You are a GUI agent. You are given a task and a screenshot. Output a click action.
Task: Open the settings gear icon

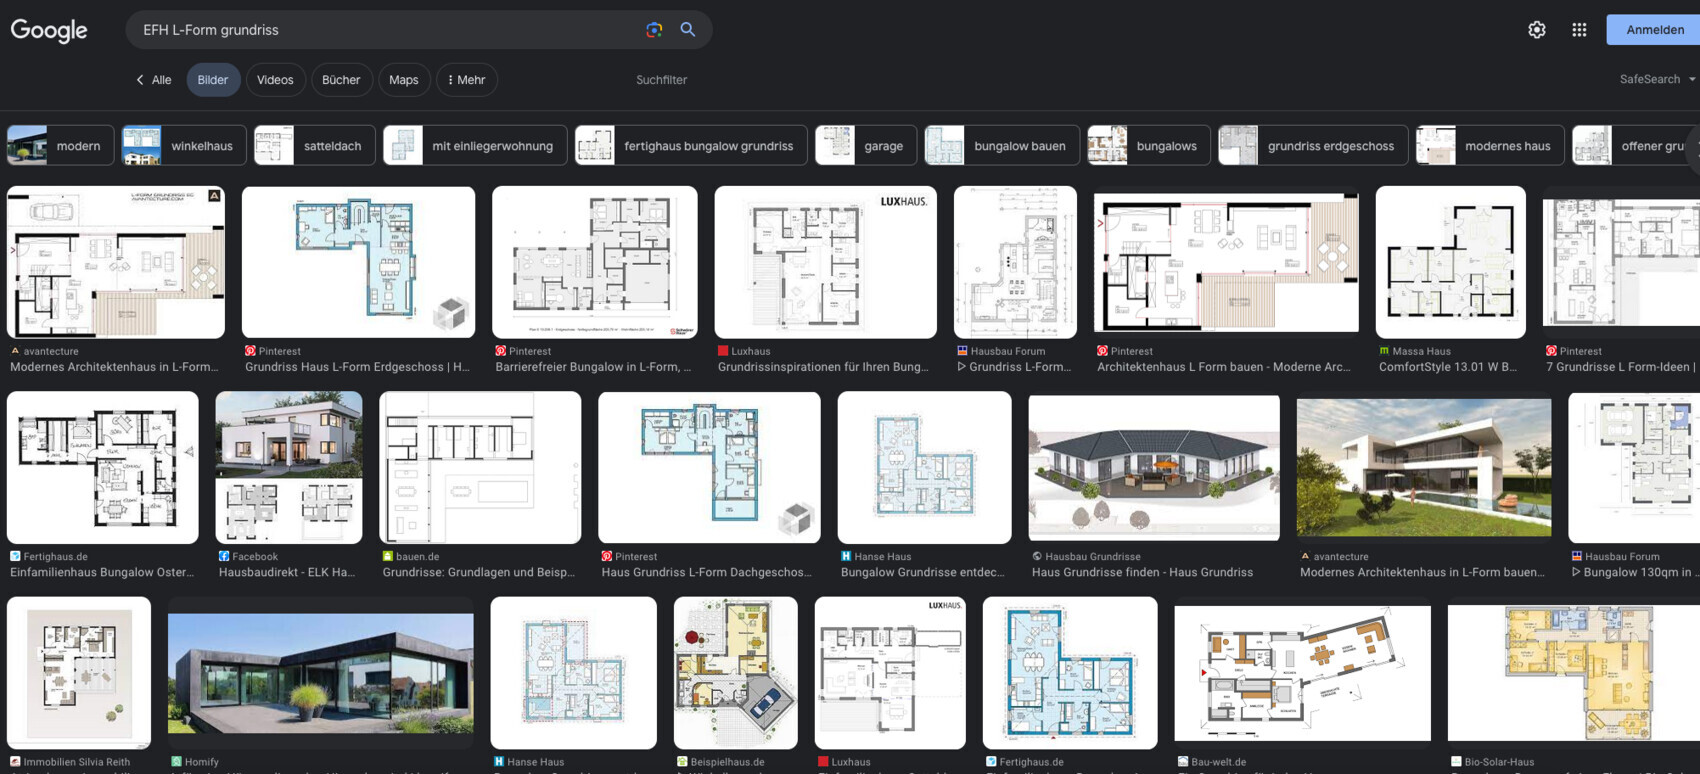tap(1537, 30)
